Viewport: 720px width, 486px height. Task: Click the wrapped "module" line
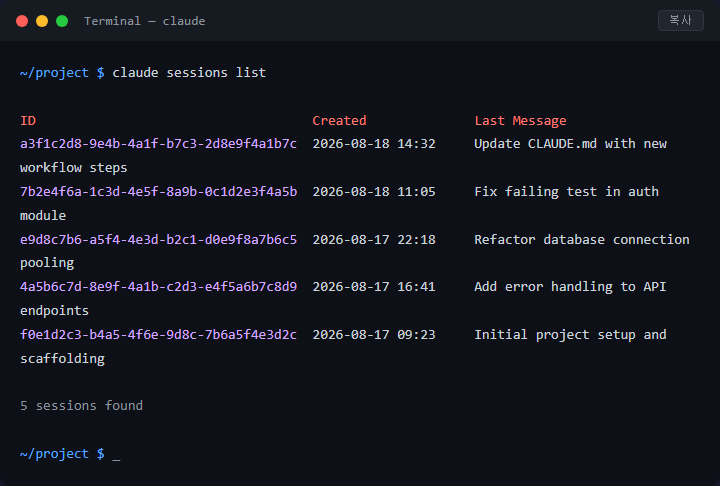43,215
